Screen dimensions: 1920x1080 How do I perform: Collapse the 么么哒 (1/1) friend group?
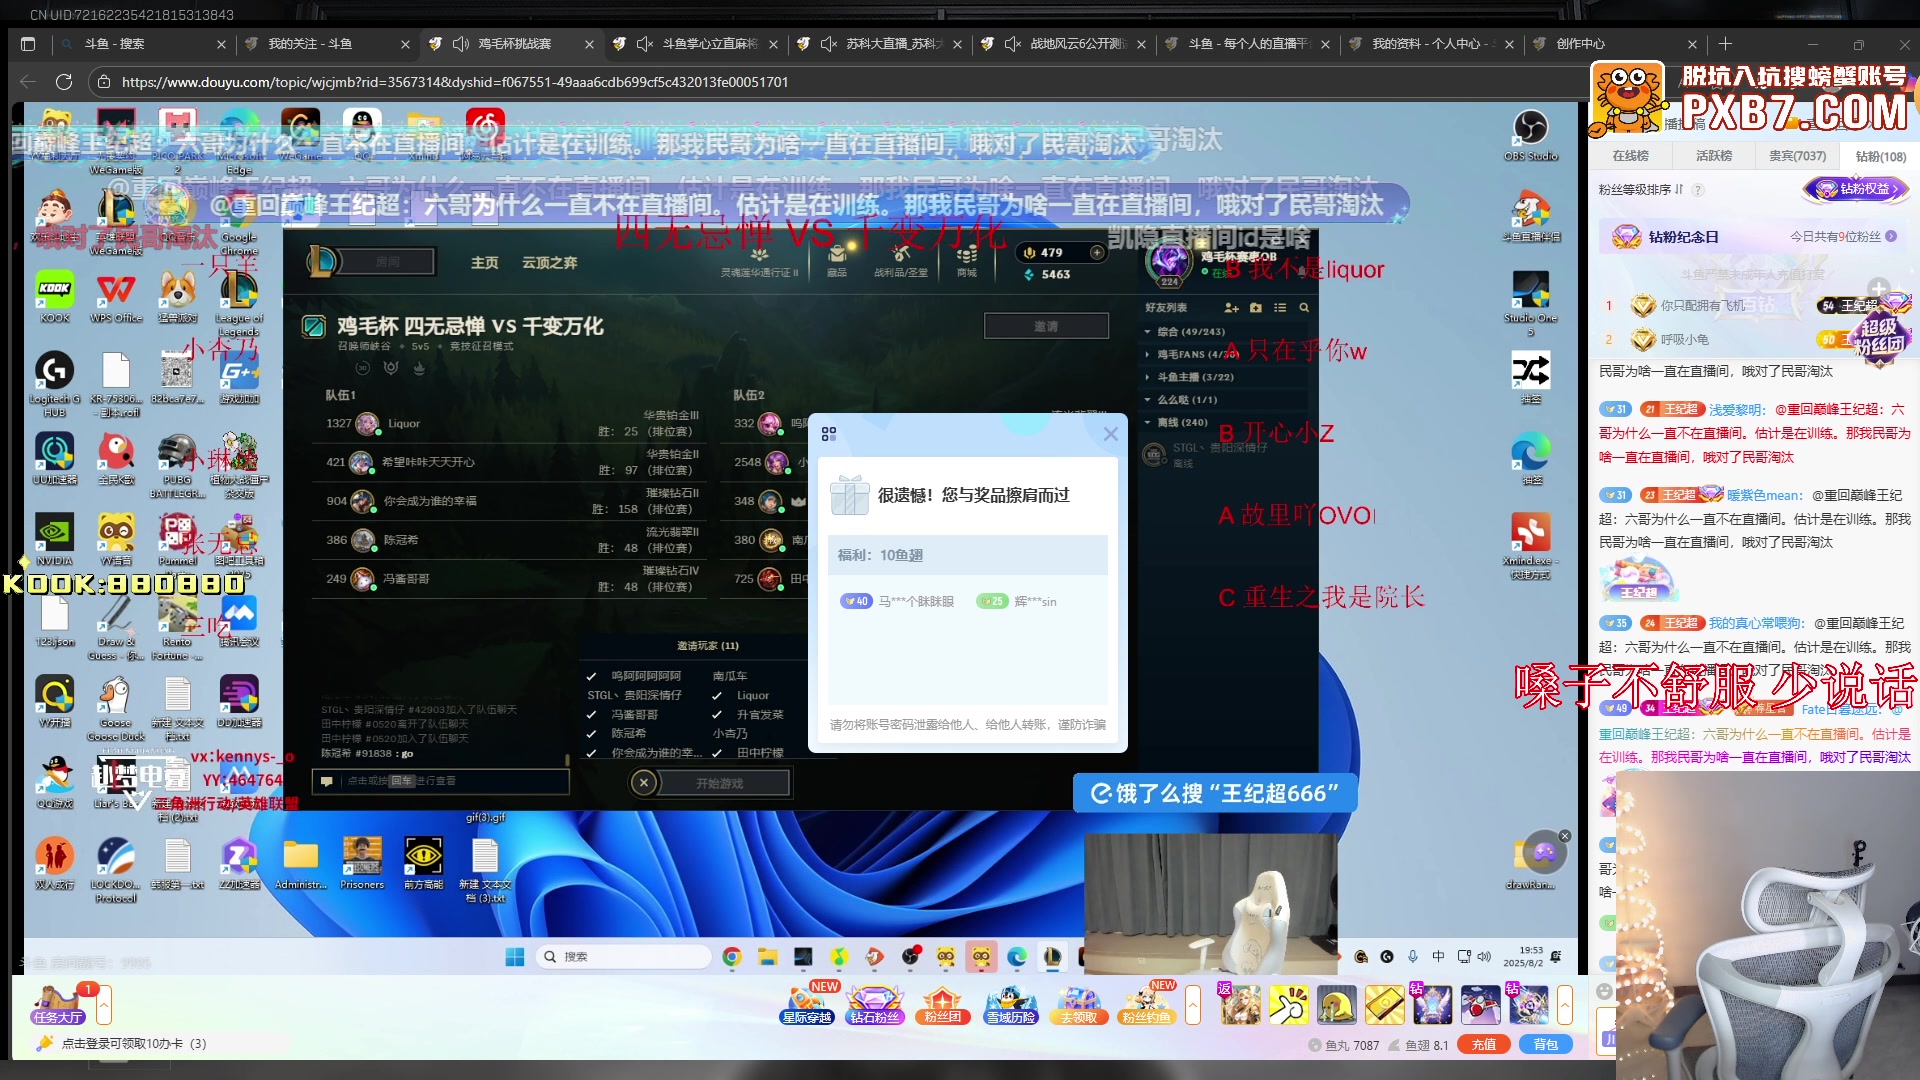(x=1148, y=399)
